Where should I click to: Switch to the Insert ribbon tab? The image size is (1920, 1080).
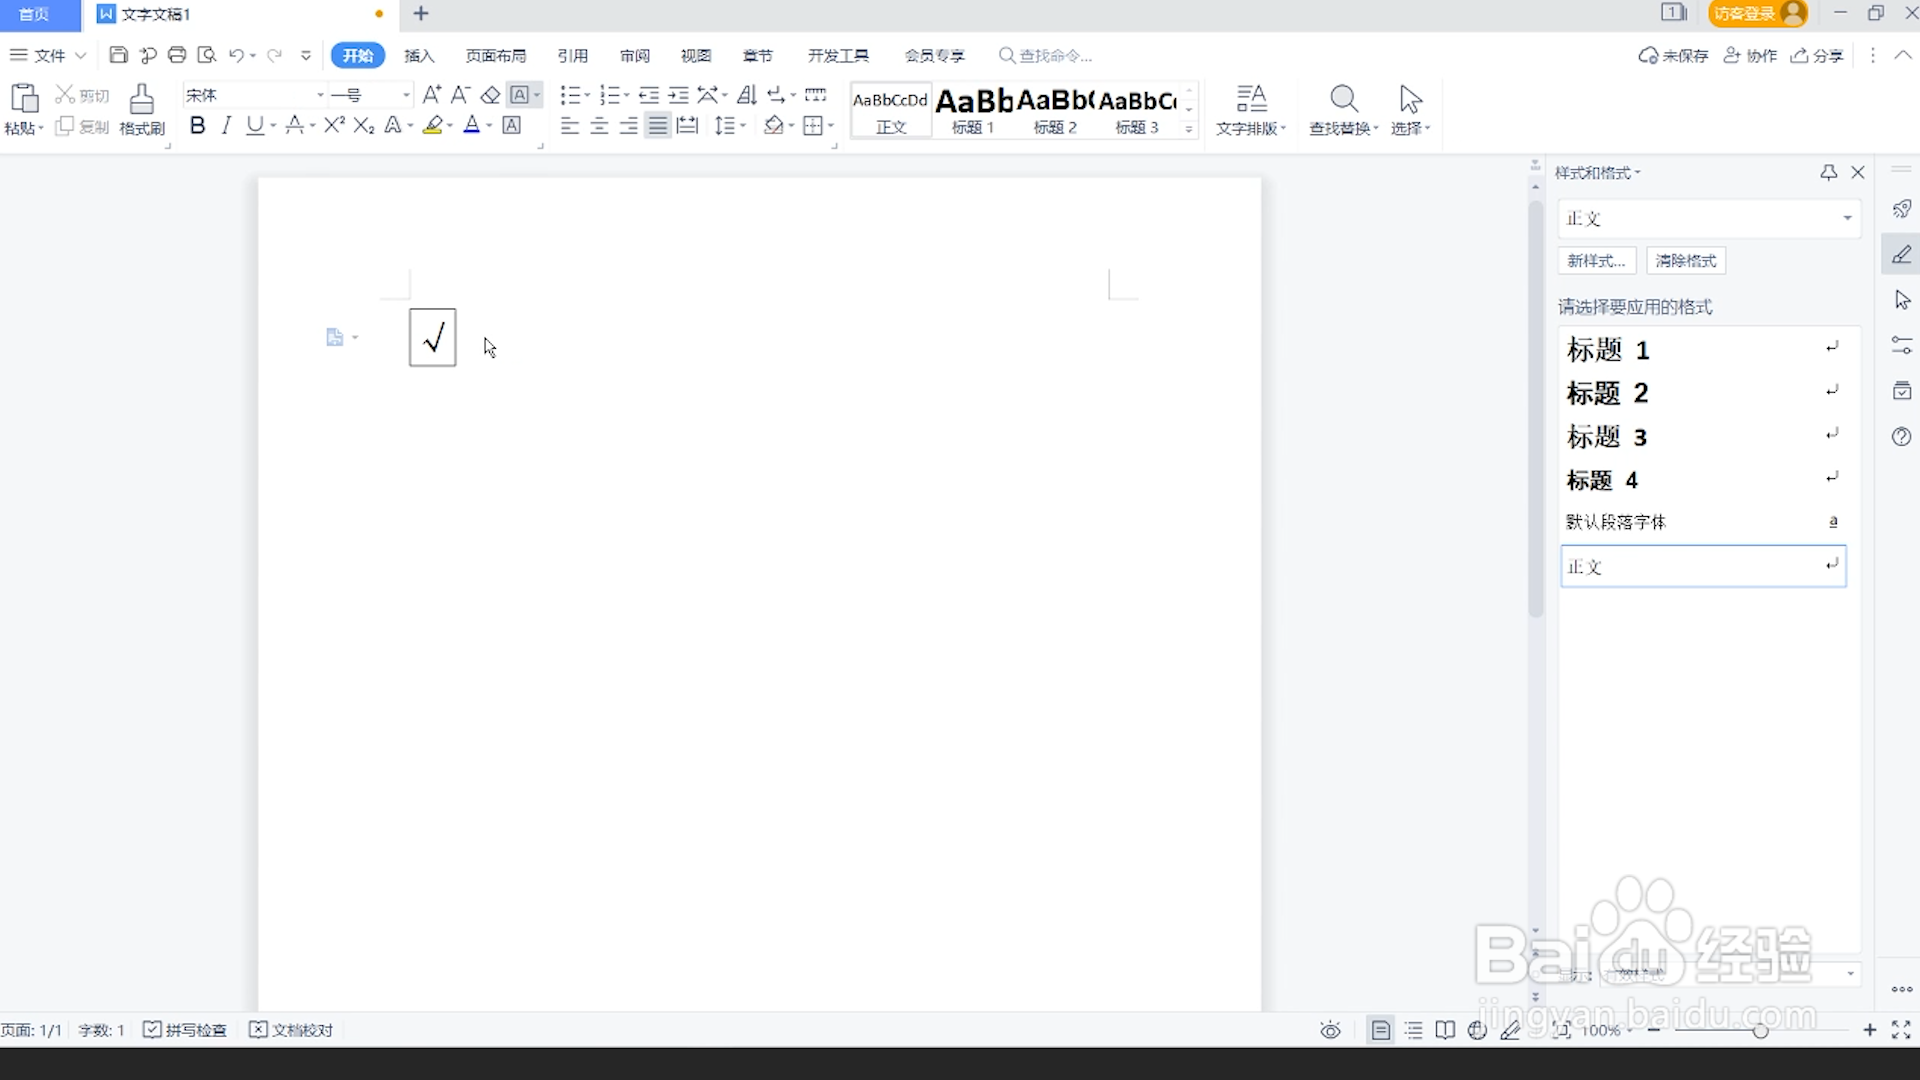coord(419,56)
